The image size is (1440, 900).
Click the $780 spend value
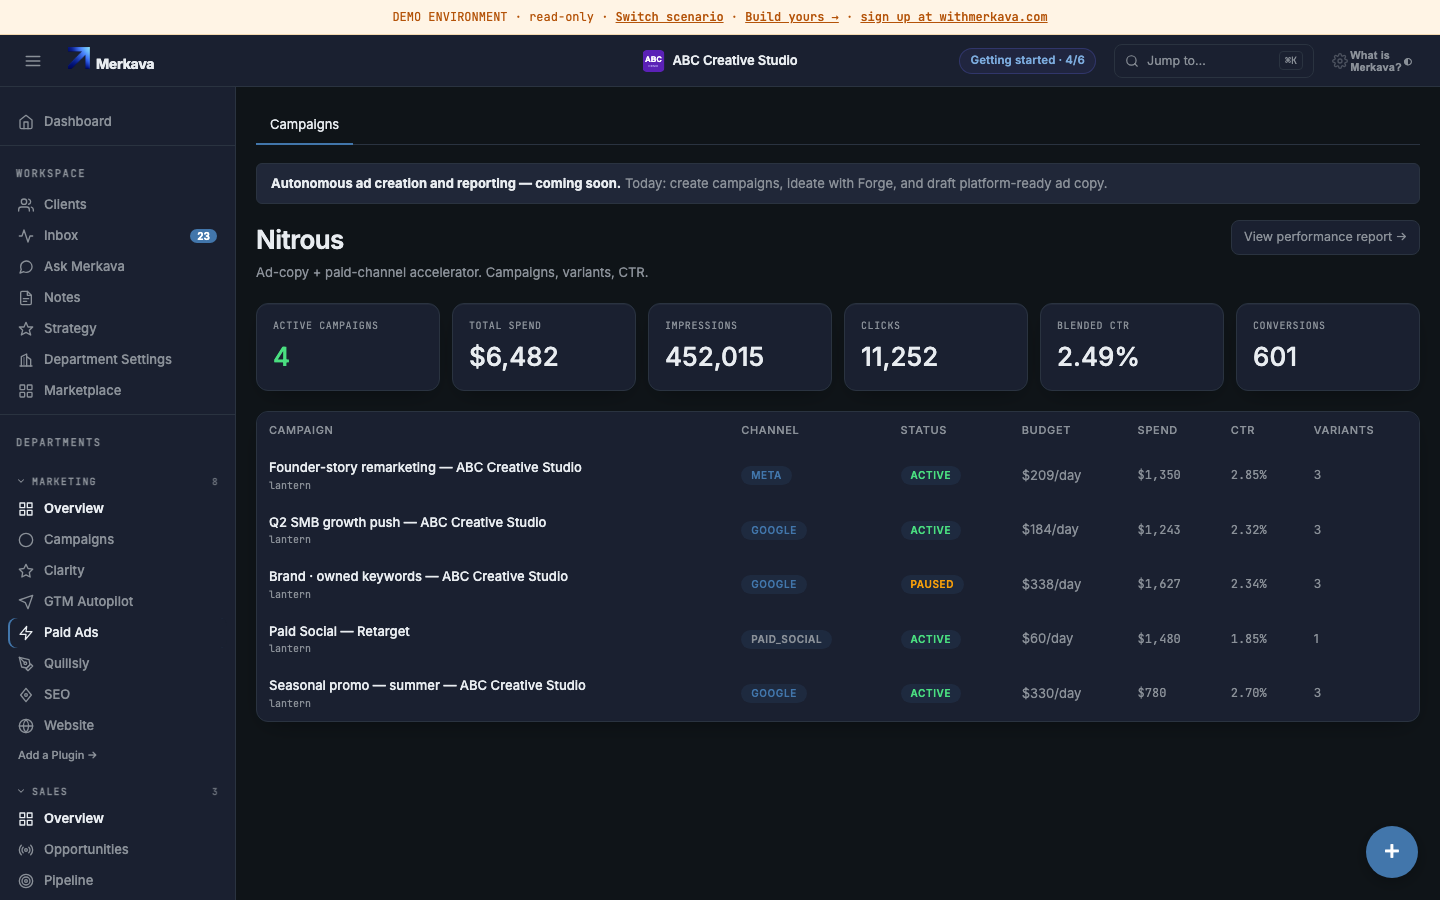pyautogui.click(x=1152, y=693)
